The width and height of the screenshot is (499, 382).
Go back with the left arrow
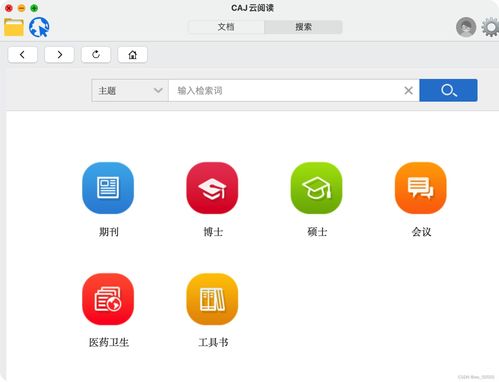[x=22, y=55]
